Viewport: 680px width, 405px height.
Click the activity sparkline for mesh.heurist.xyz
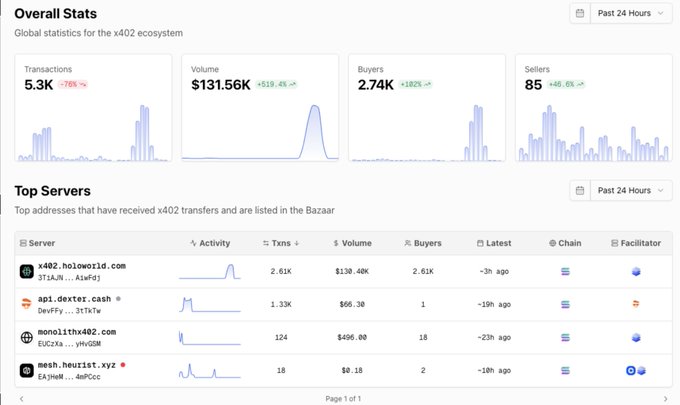tap(209, 371)
